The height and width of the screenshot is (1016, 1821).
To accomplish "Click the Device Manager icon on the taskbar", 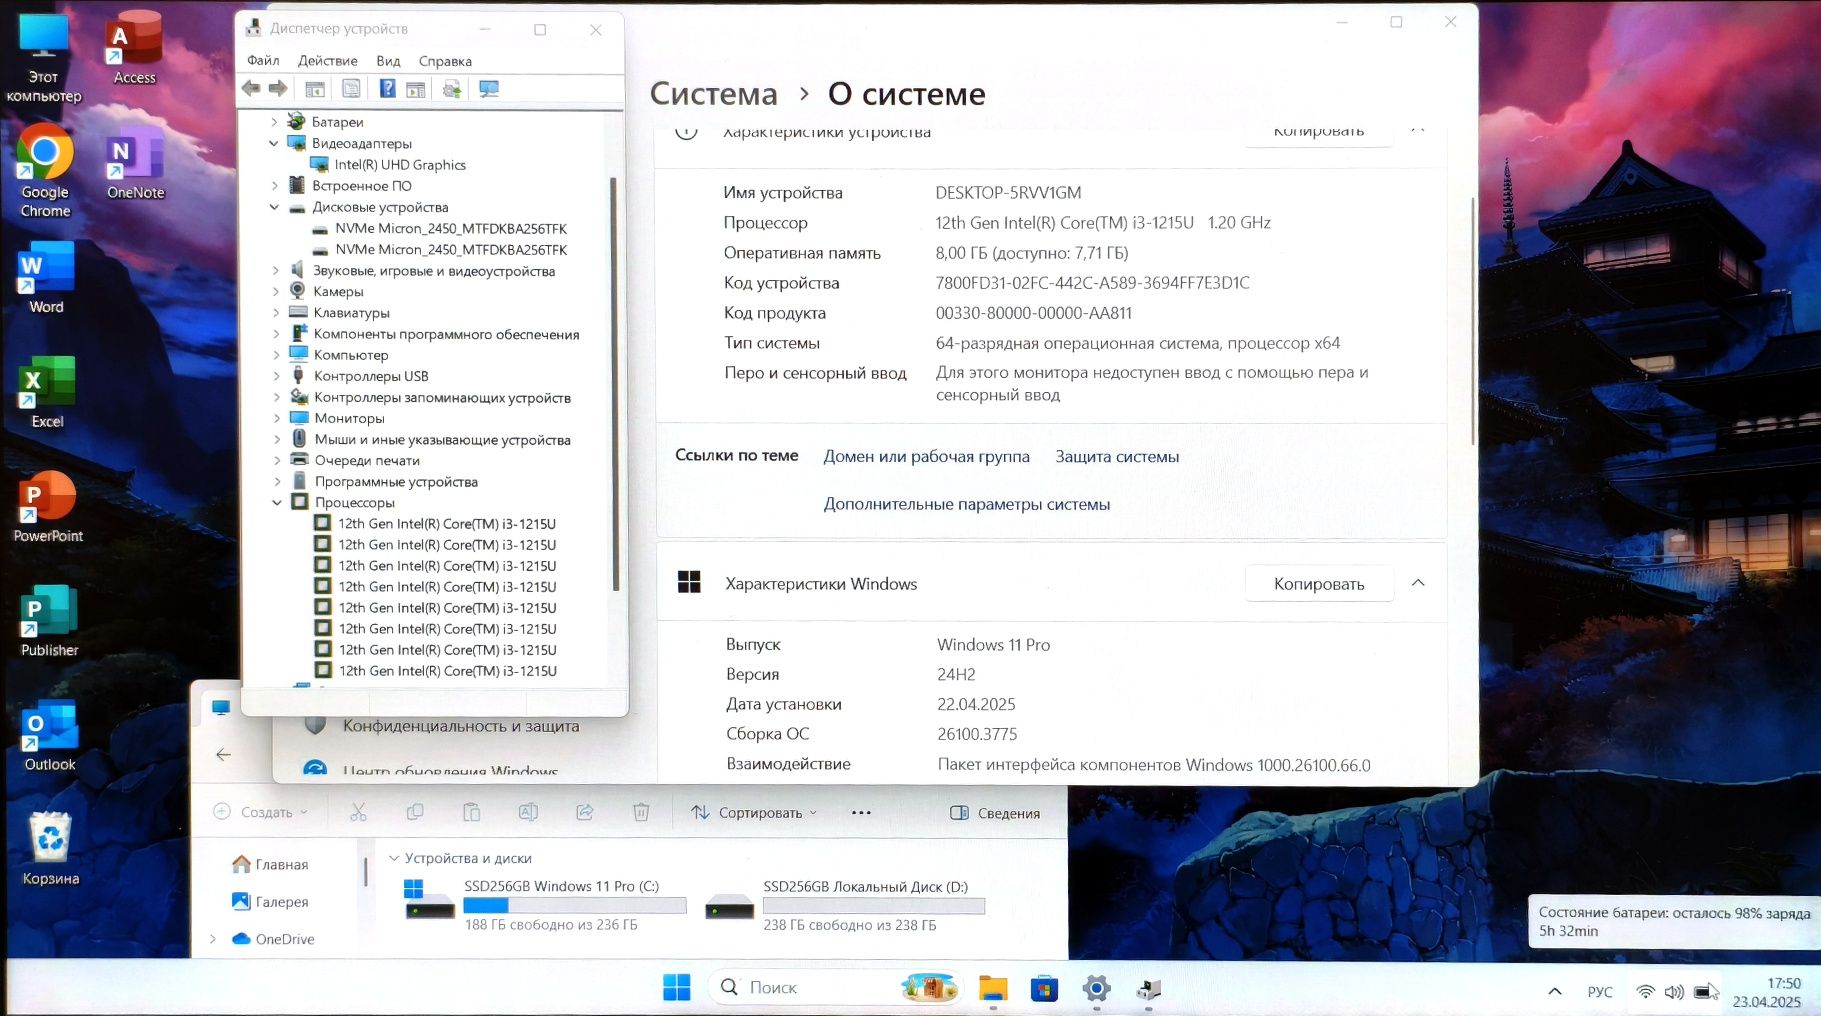I will click(x=1148, y=988).
